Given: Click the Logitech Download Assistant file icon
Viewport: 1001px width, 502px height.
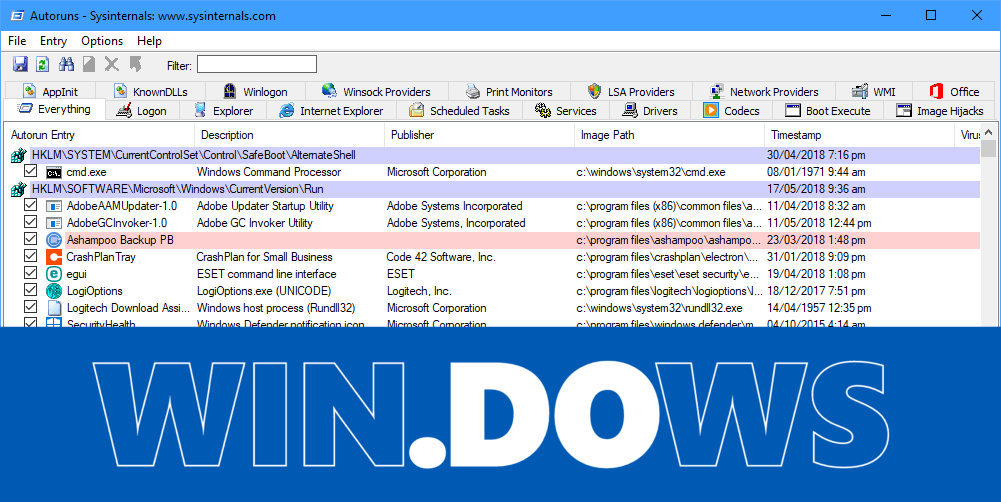Looking at the screenshot, I should point(54,308).
